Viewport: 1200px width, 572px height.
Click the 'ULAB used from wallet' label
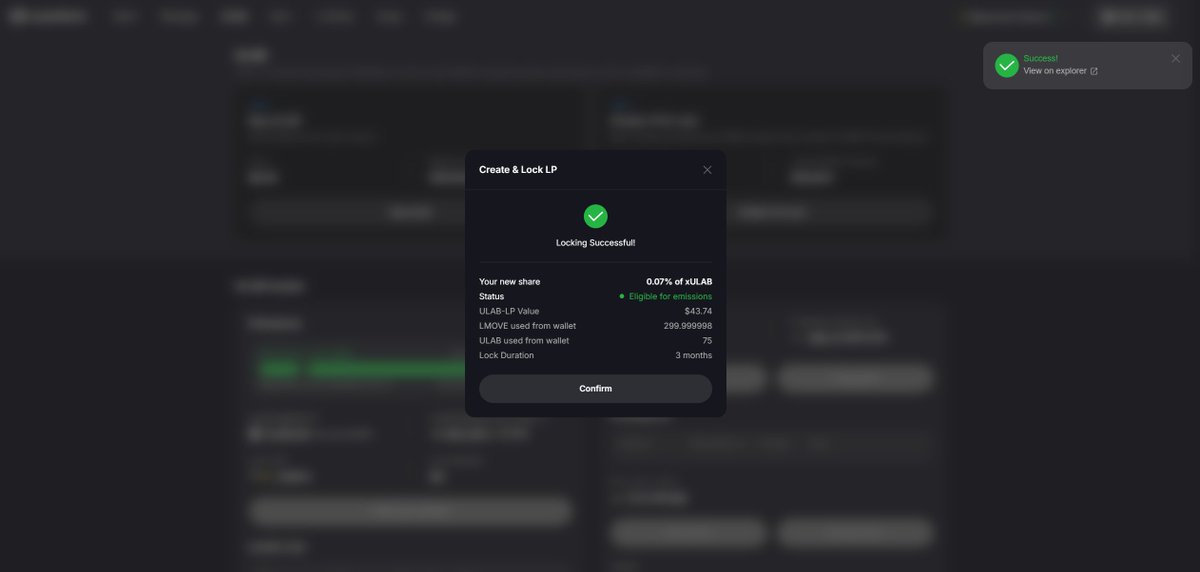click(x=524, y=341)
